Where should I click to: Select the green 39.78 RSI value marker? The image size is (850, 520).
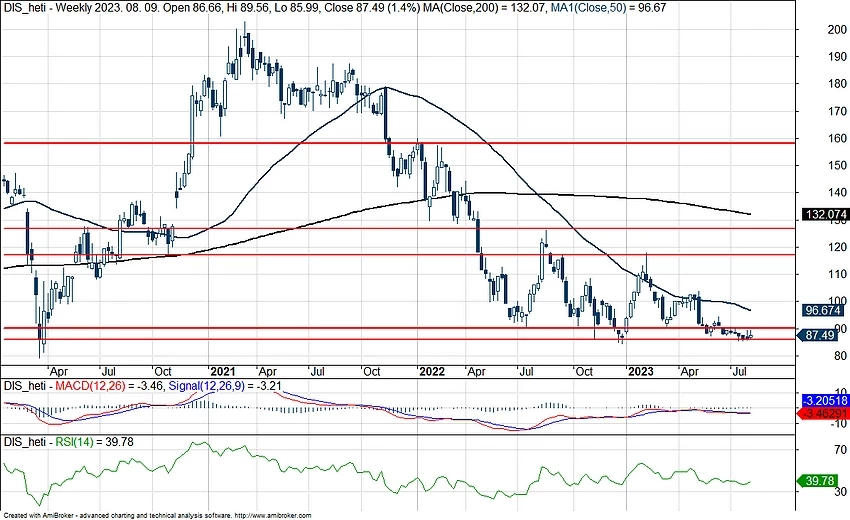(819, 481)
